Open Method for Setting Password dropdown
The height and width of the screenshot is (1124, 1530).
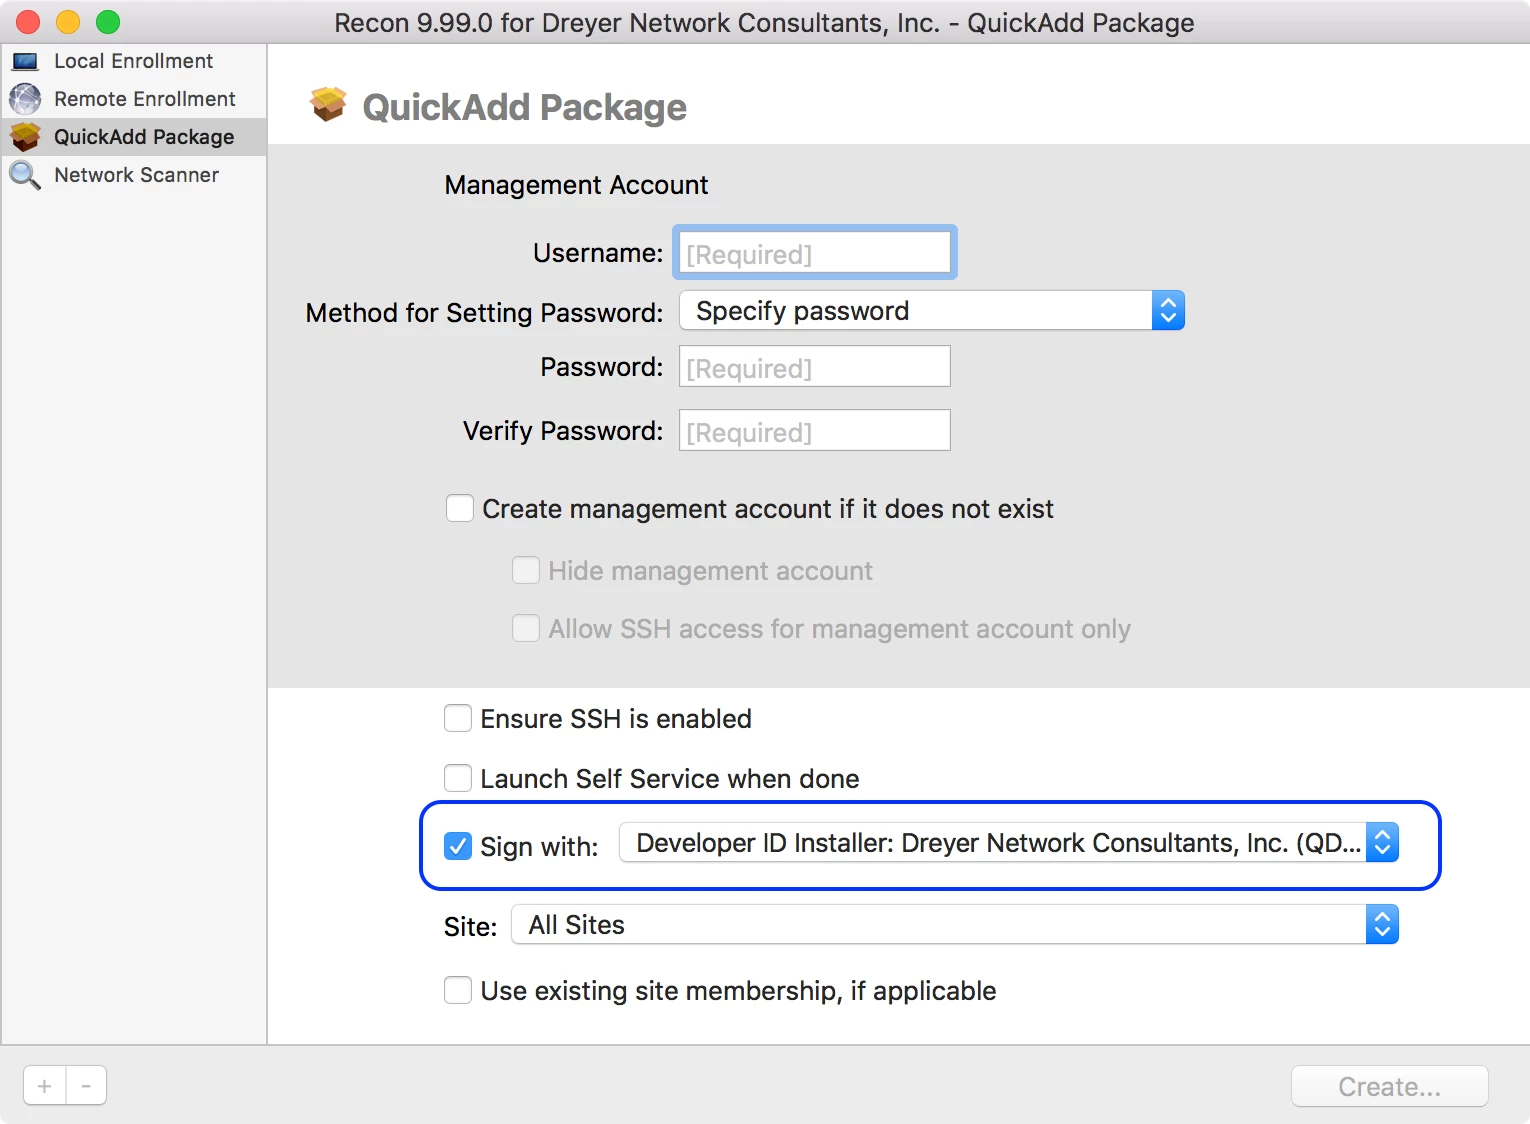coord(932,311)
